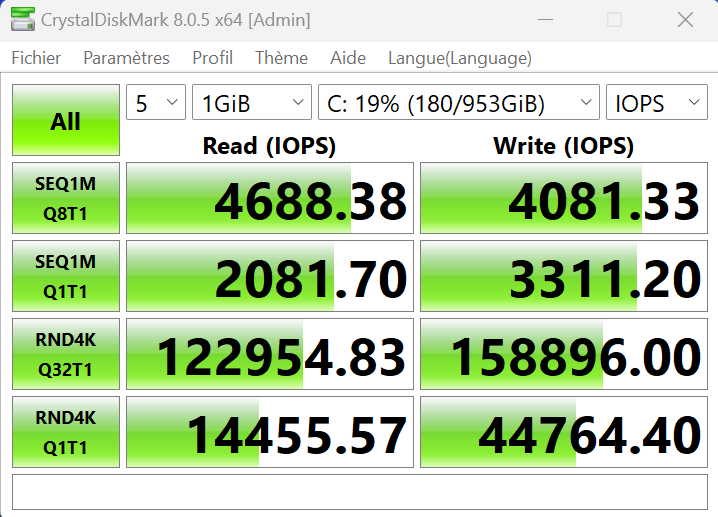Click the write value 44764.40

[x=564, y=432]
